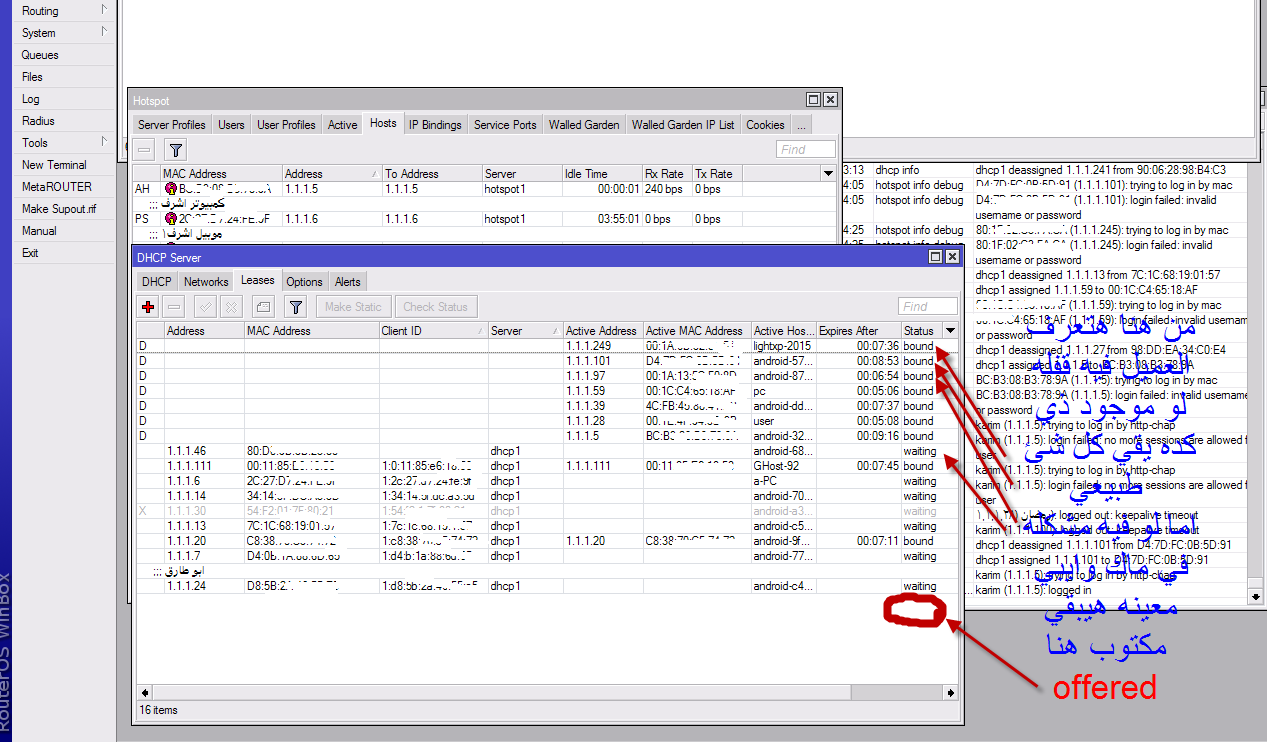Select Make Supout.rif in the sidebar
1267x742 pixels.
(59, 209)
